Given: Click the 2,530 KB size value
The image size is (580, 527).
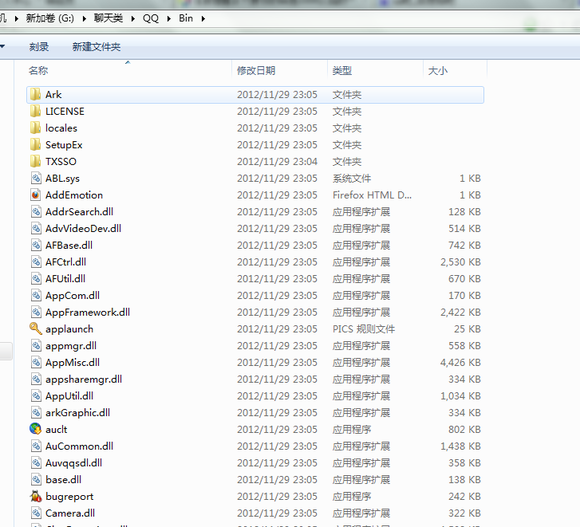Looking at the screenshot, I should click(460, 262).
